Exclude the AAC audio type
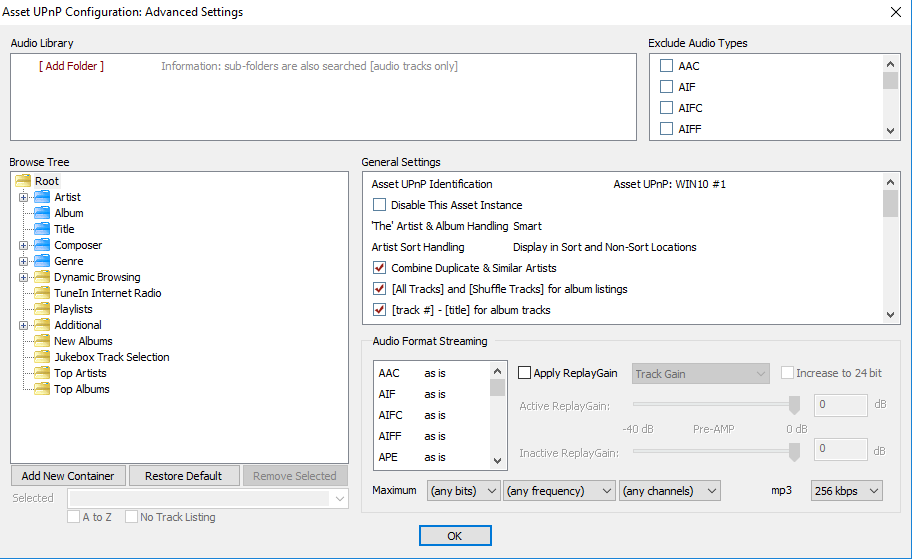 click(x=666, y=66)
